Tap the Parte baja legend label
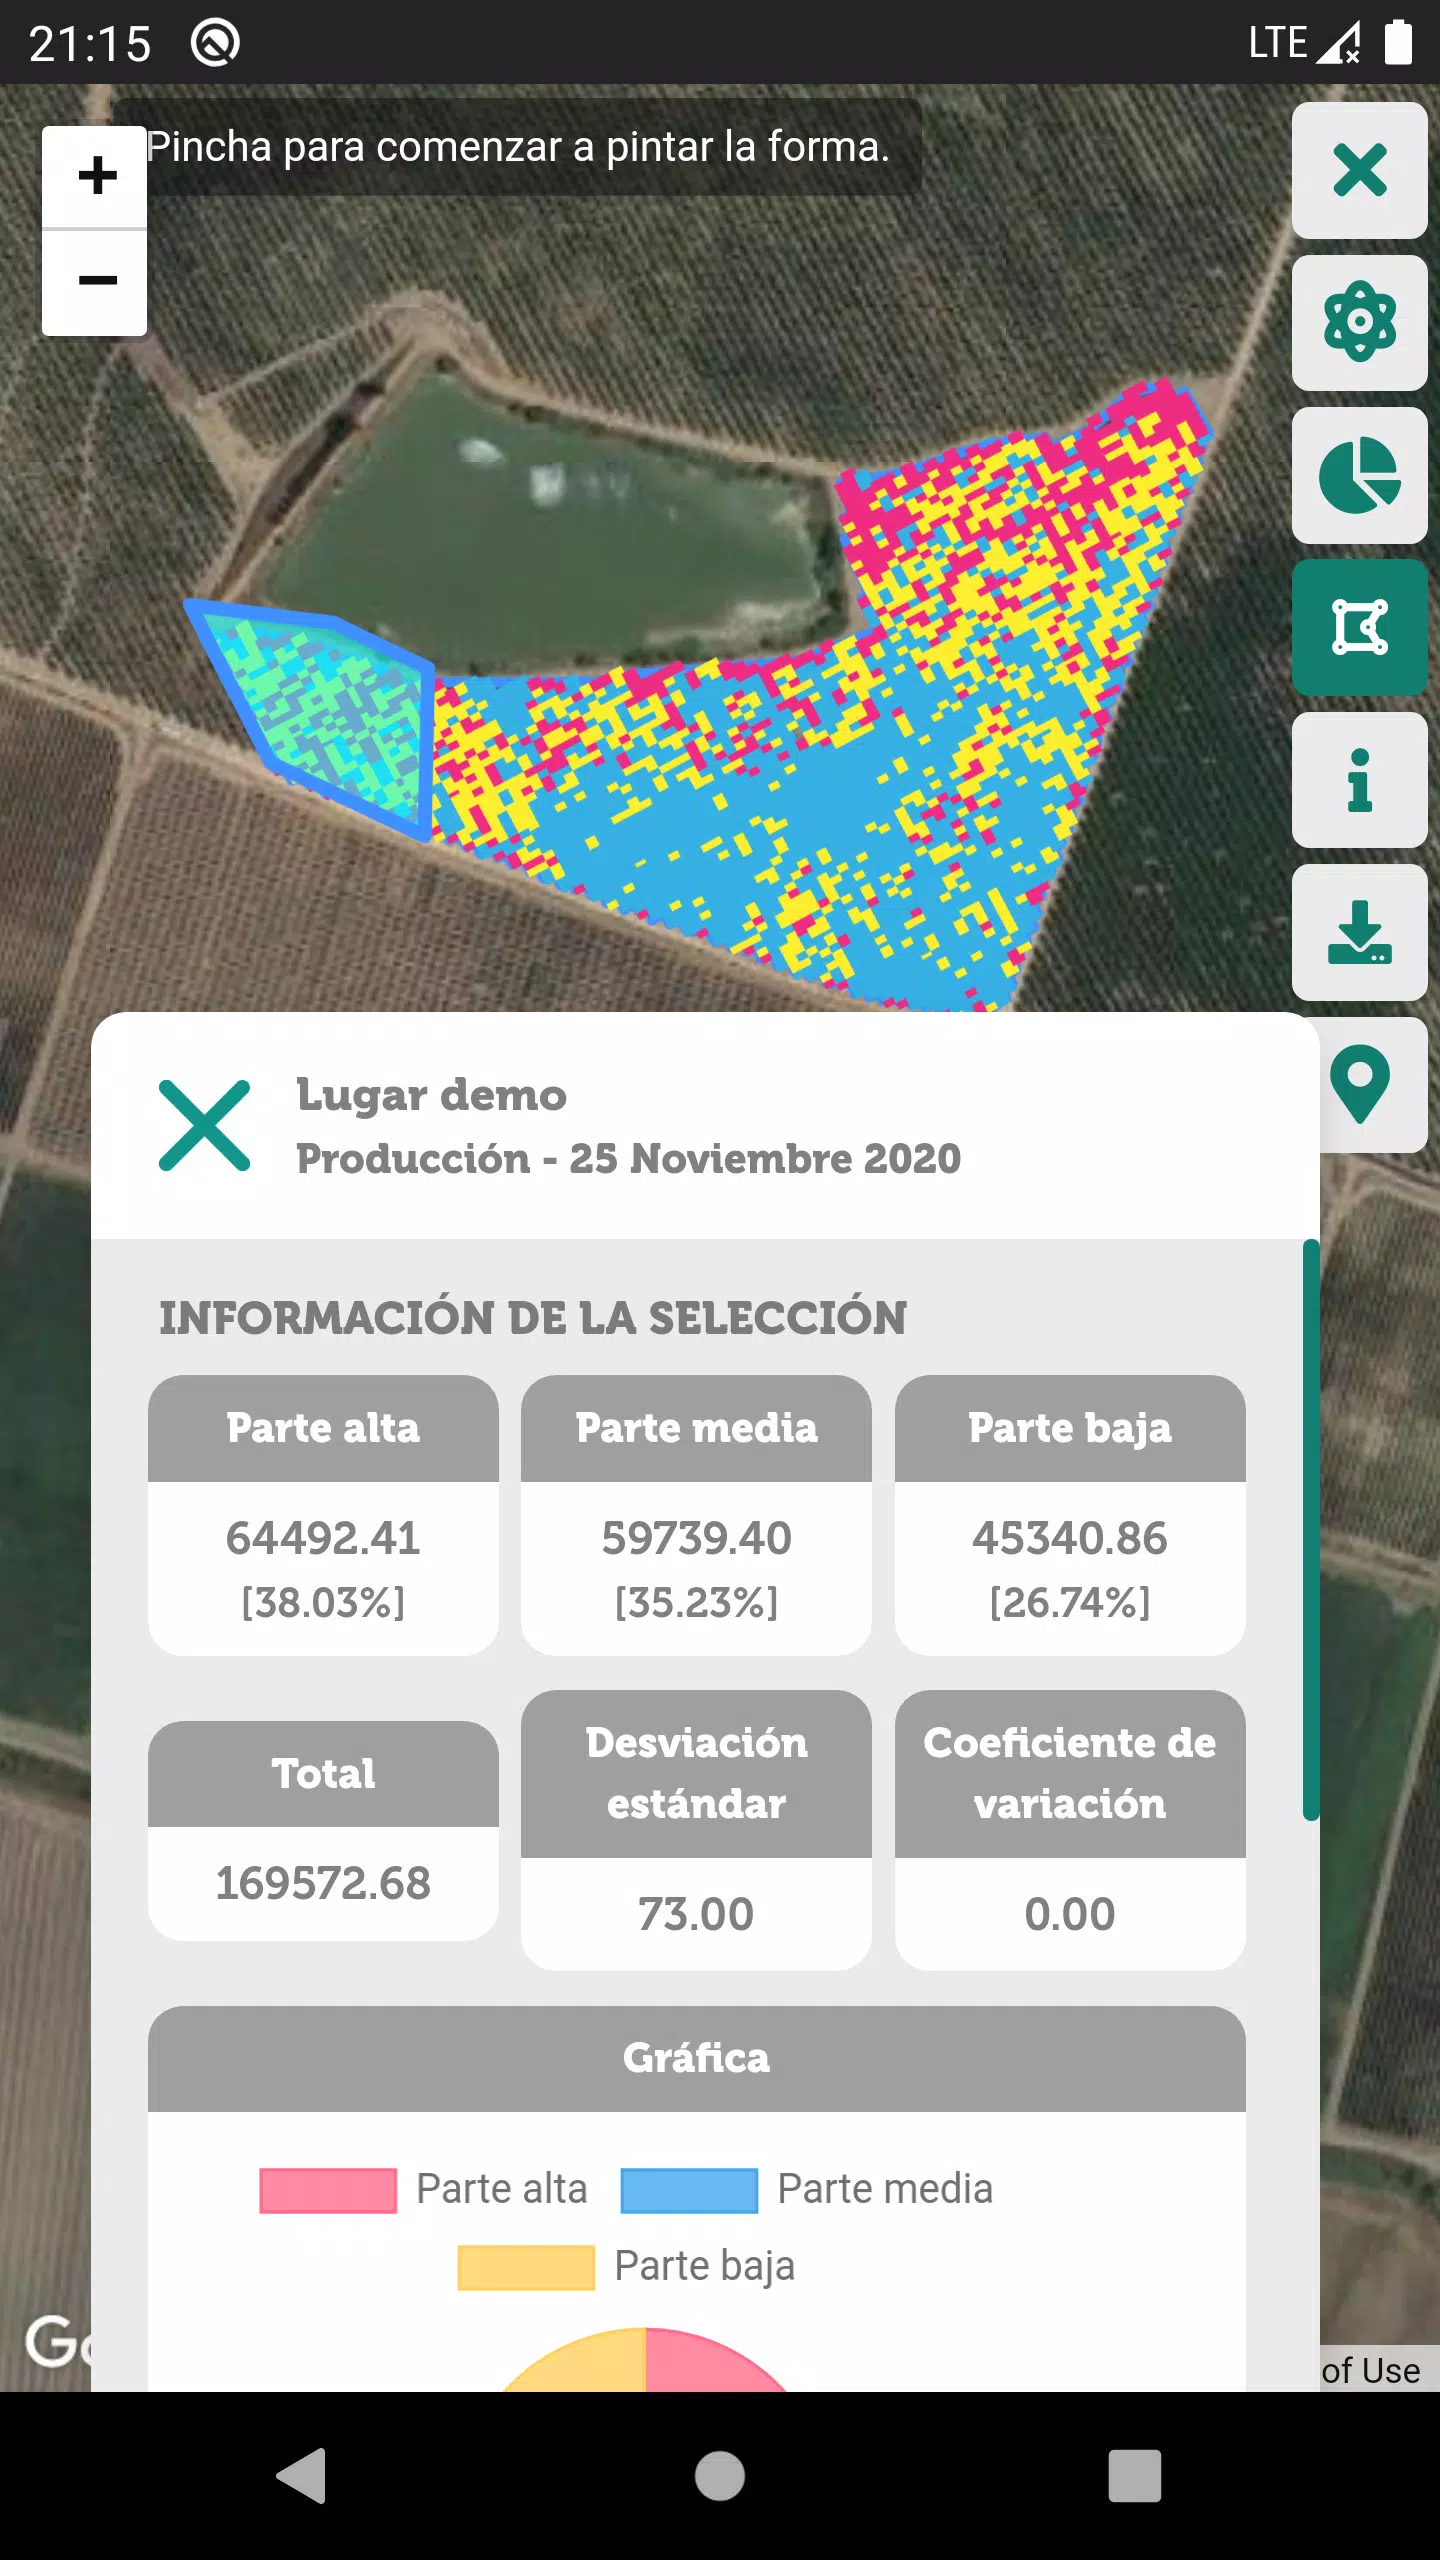Image resolution: width=1440 pixels, height=2560 pixels. point(704,2266)
